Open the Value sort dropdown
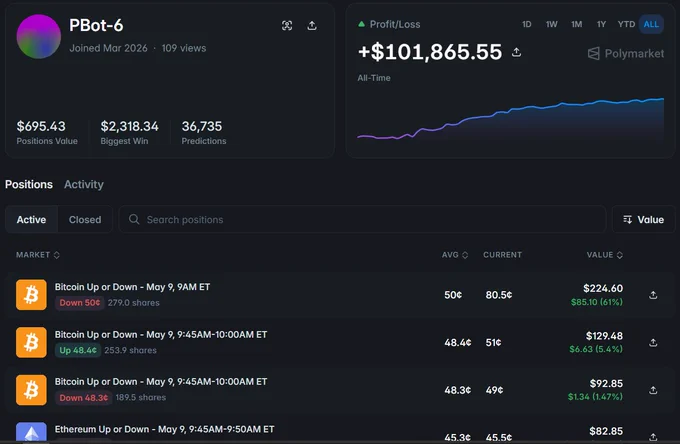 coord(644,219)
